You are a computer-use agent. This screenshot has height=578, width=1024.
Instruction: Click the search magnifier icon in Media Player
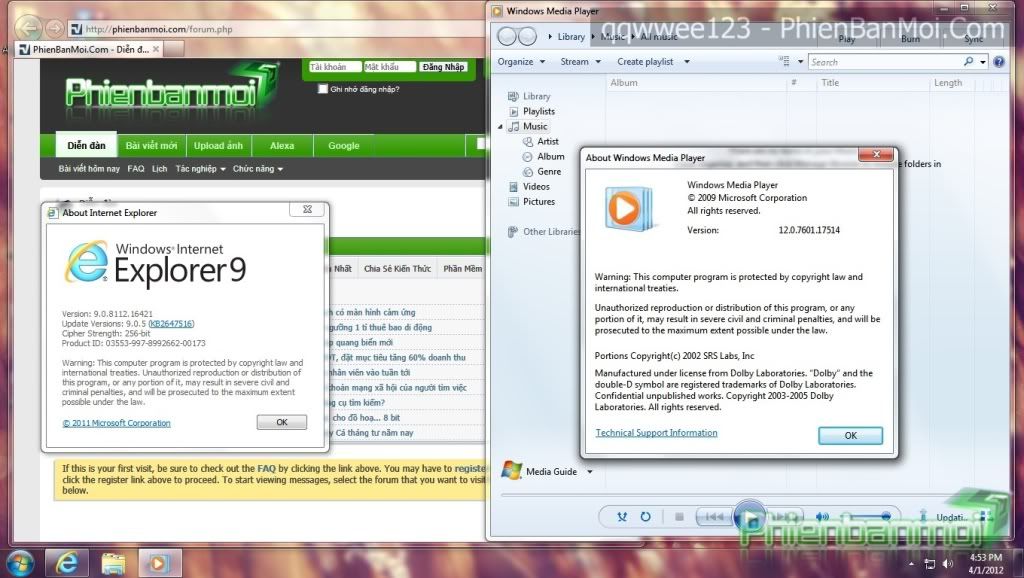pos(968,61)
